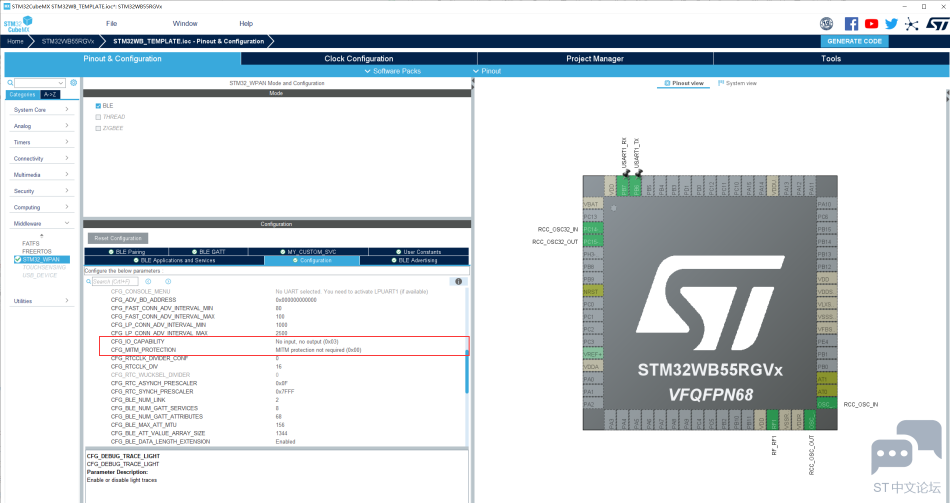Expand the System Core category
Screen dimensions: 950x503
(41, 110)
